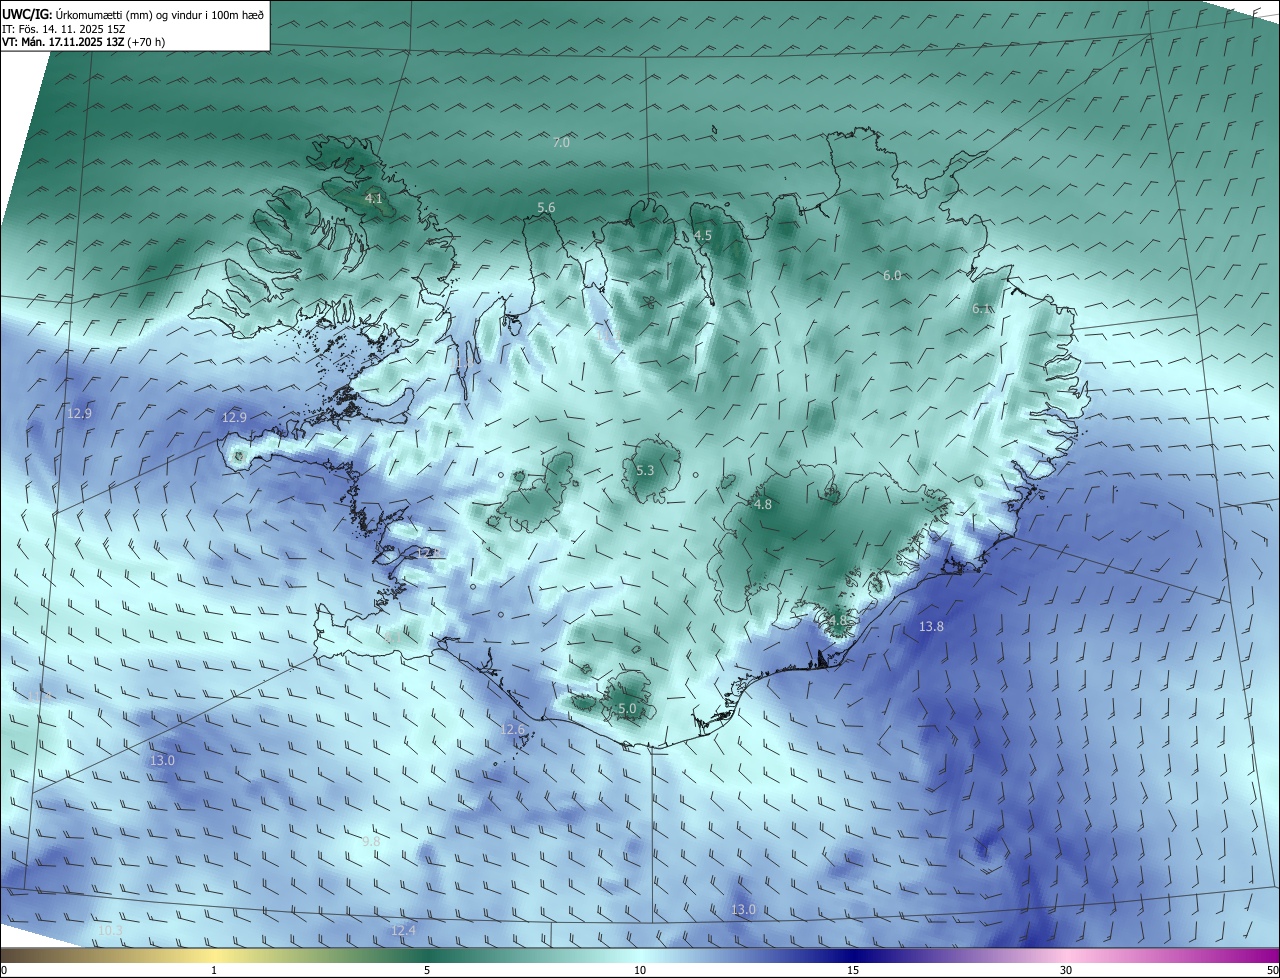Click the legend tick labeled 50
The height and width of the screenshot is (978, 1280).
tap(1272, 971)
